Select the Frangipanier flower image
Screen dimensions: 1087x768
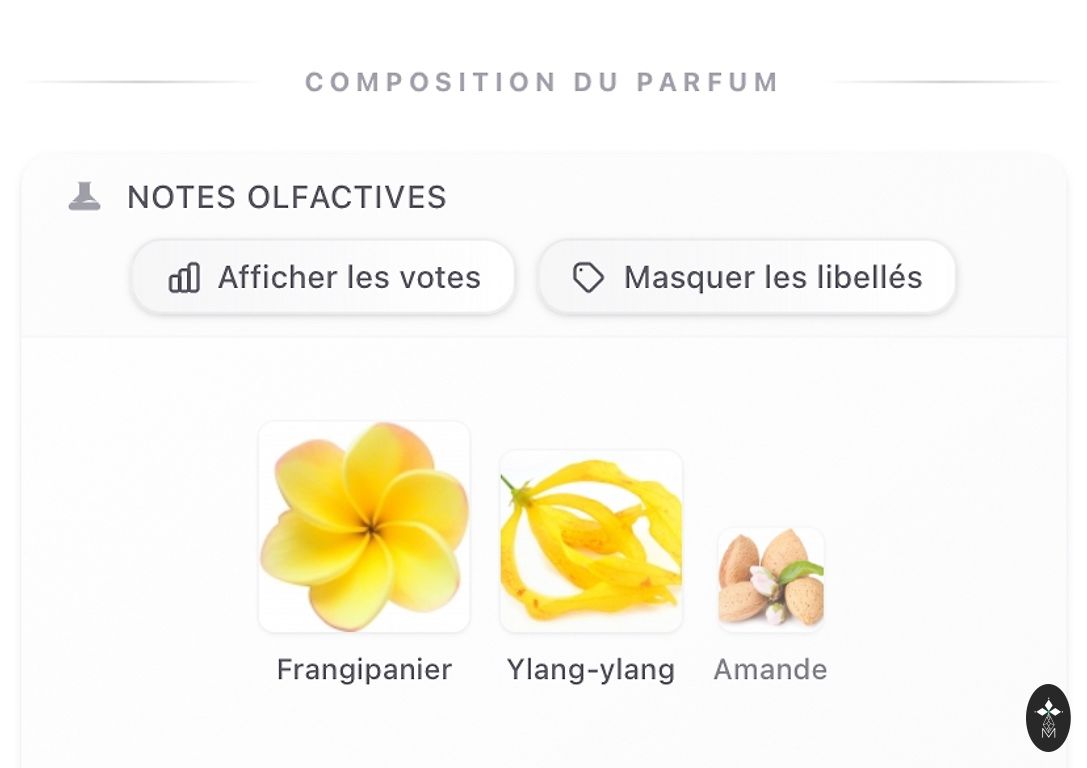[x=364, y=527]
